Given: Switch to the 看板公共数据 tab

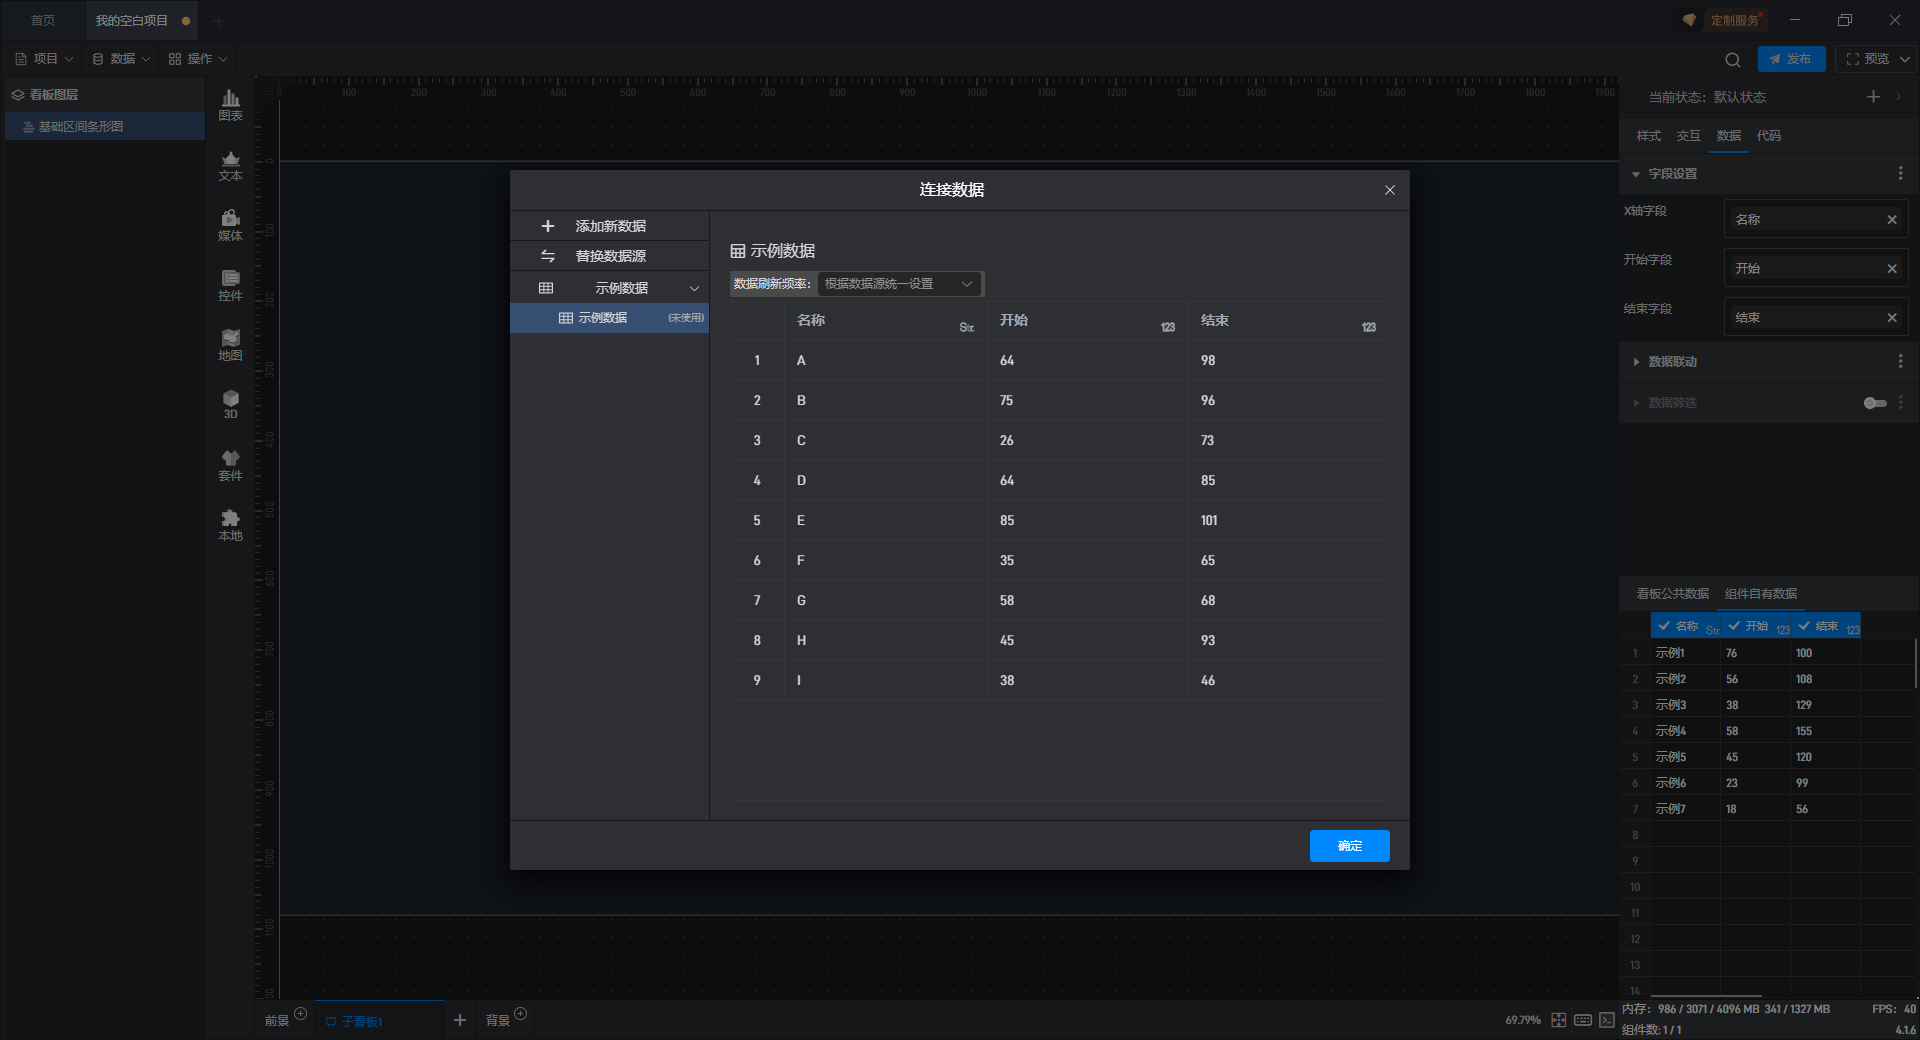Looking at the screenshot, I should pos(1673,594).
